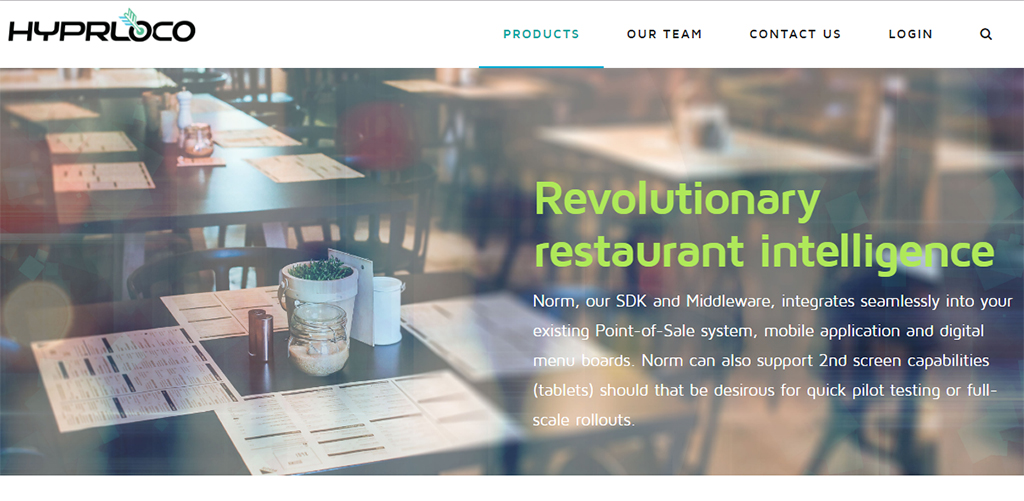Open the search magnifier icon
The image size is (1024, 501).
(986, 34)
